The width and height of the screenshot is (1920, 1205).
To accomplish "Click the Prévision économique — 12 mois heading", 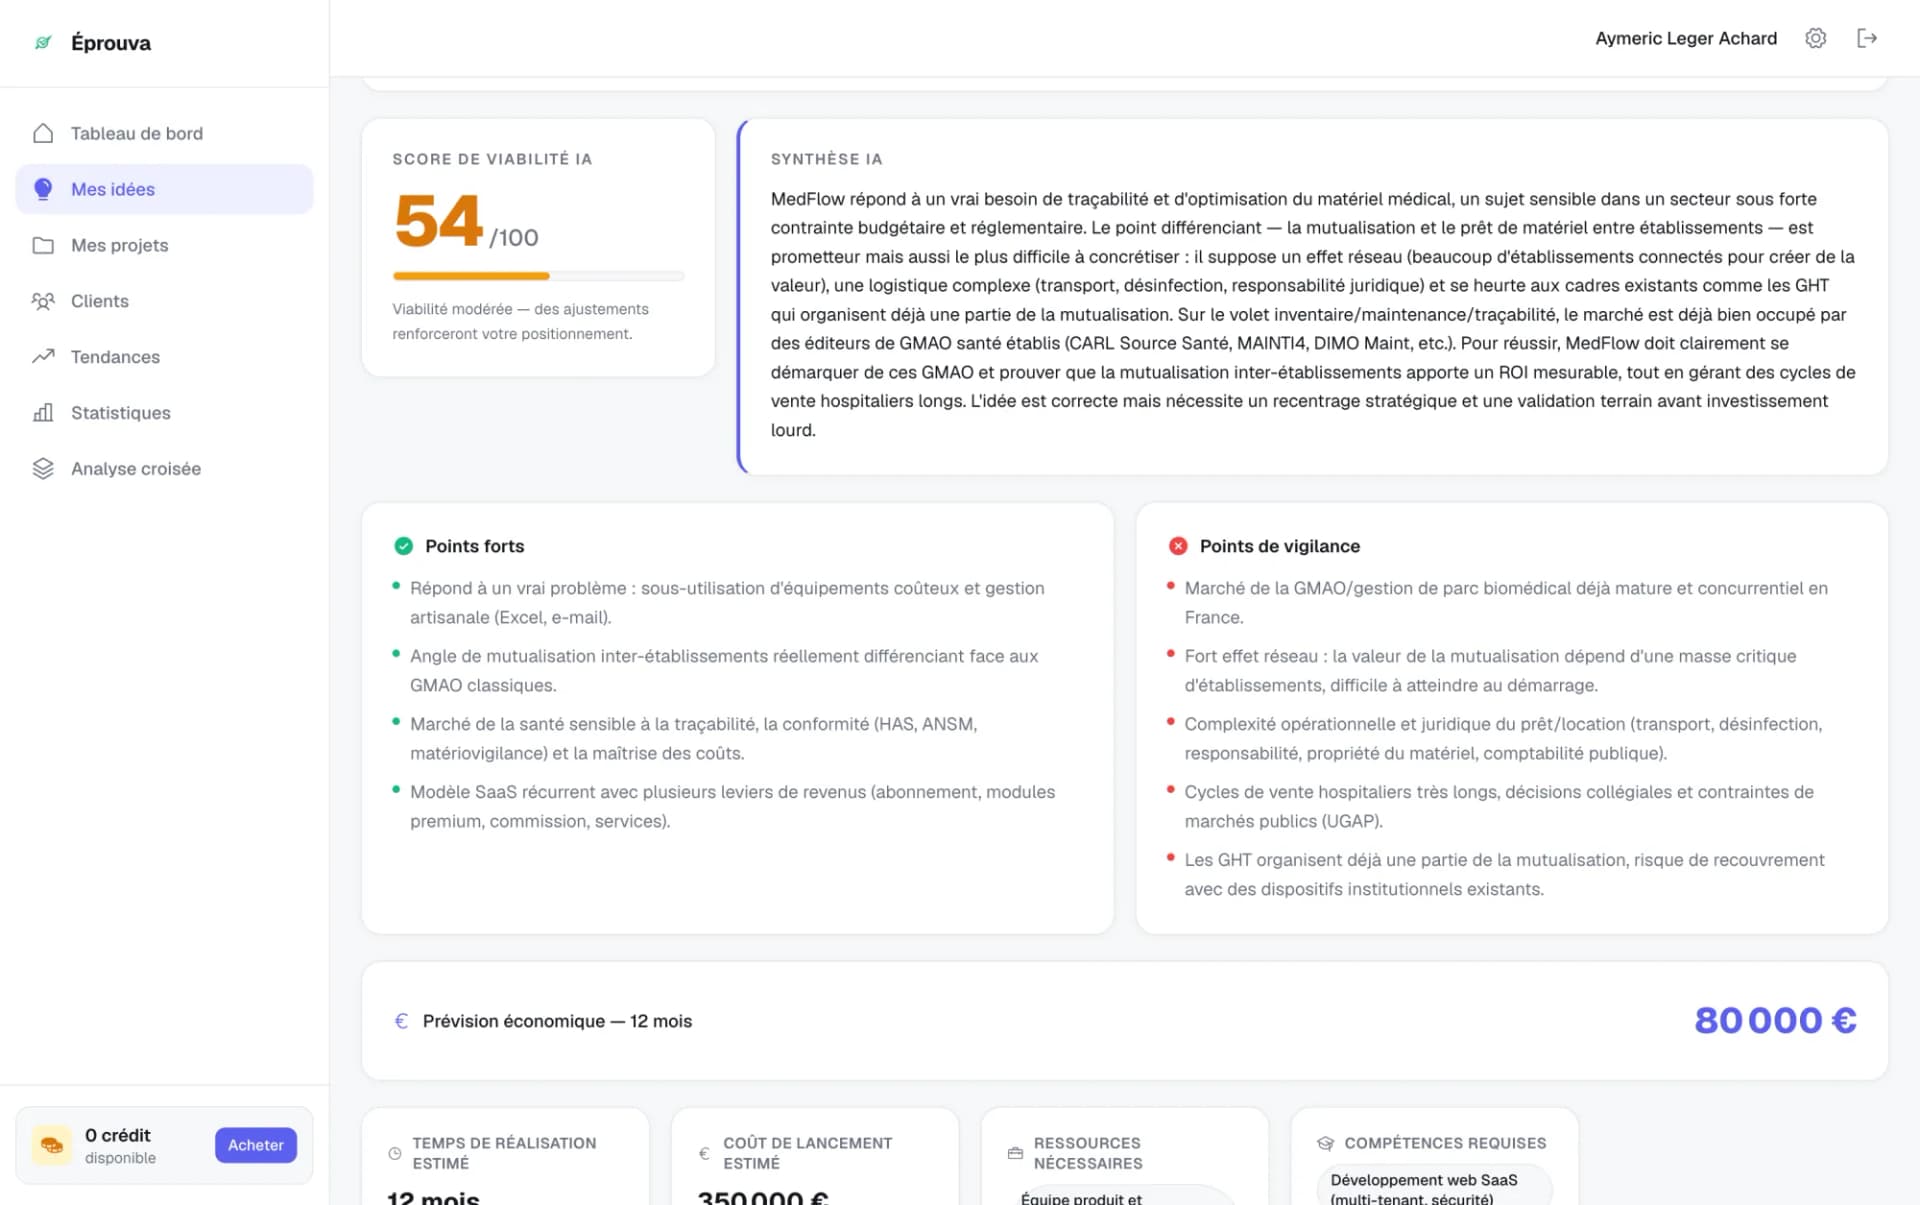I will tap(557, 1021).
